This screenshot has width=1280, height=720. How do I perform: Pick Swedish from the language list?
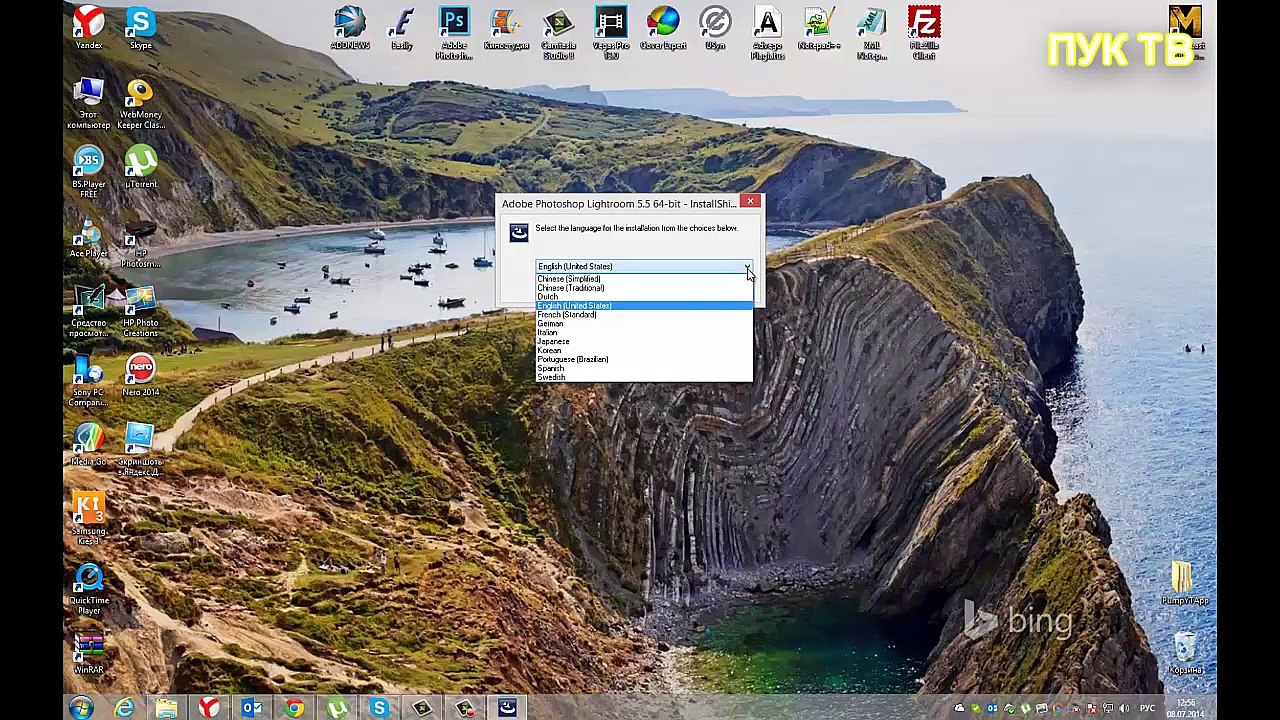644,377
